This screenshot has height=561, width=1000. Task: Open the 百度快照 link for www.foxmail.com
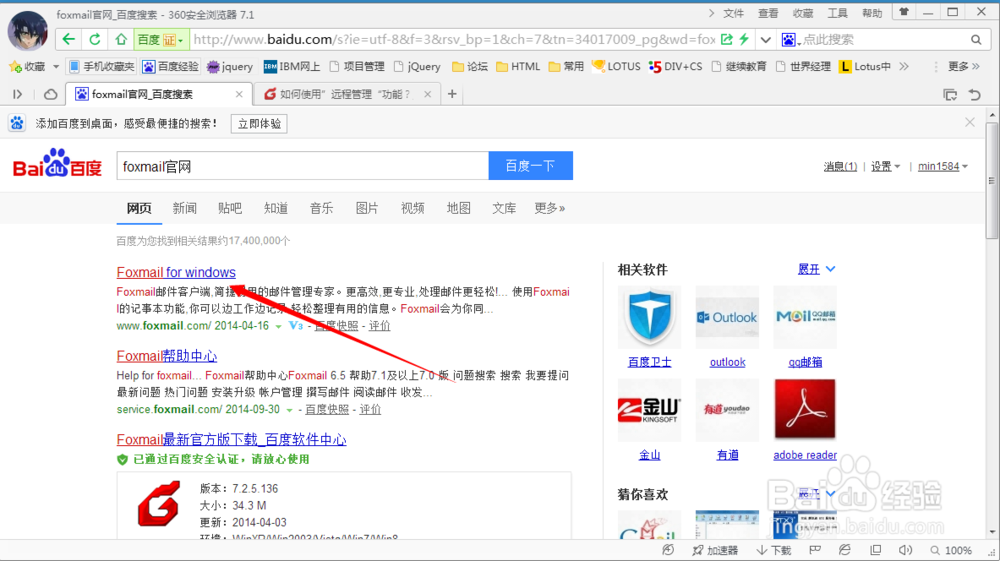pos(337,326)
